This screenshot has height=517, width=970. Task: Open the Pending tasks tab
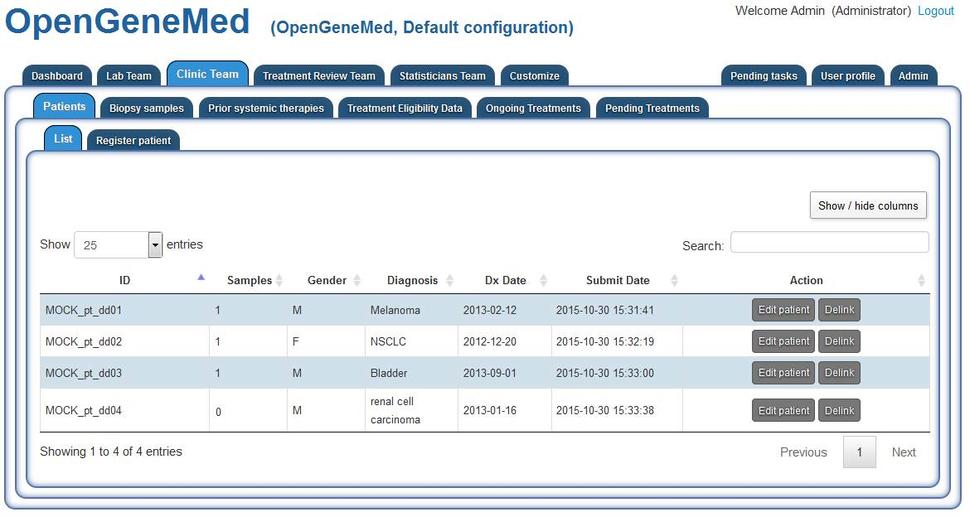763,76
